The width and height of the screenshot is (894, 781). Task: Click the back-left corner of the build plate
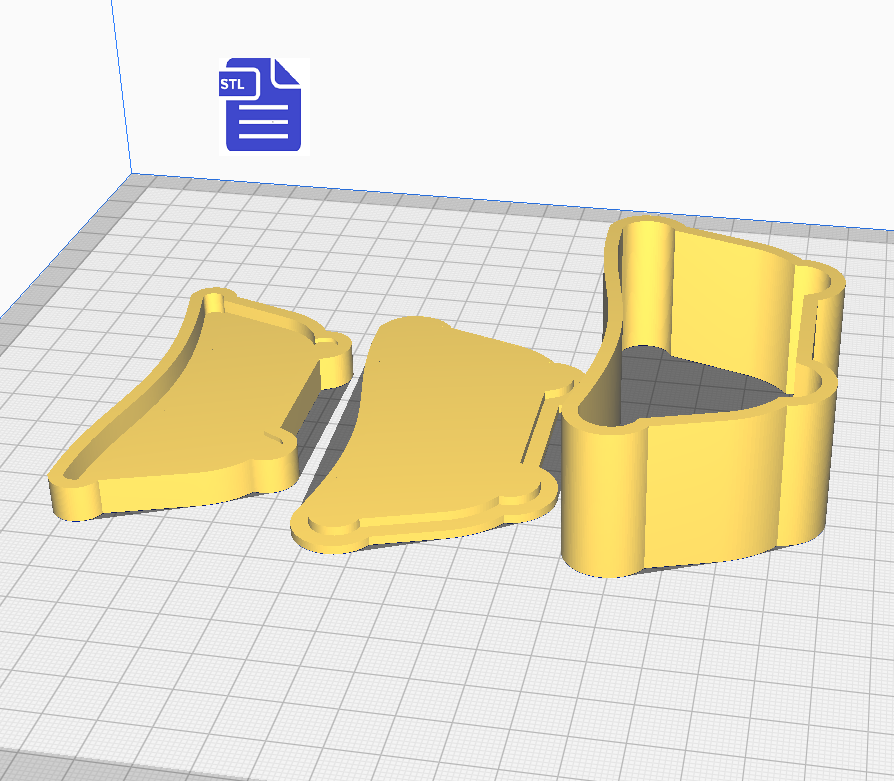133,176
